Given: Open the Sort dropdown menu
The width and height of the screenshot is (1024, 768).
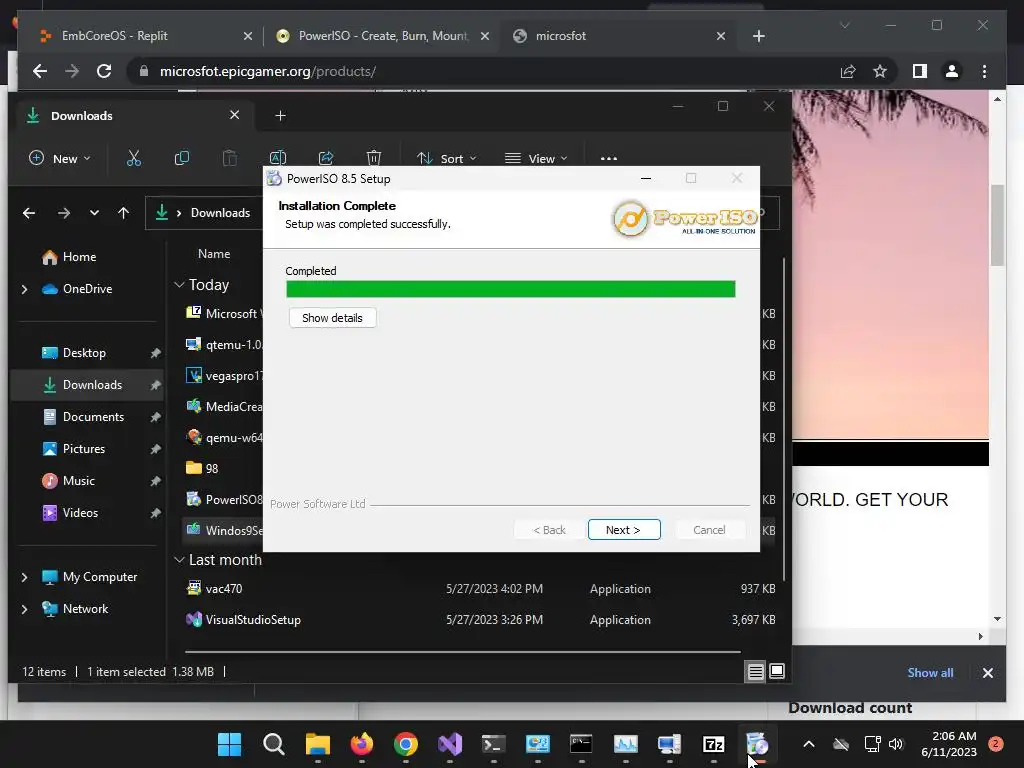Looking at the screenshot, I should coord(447,158).
